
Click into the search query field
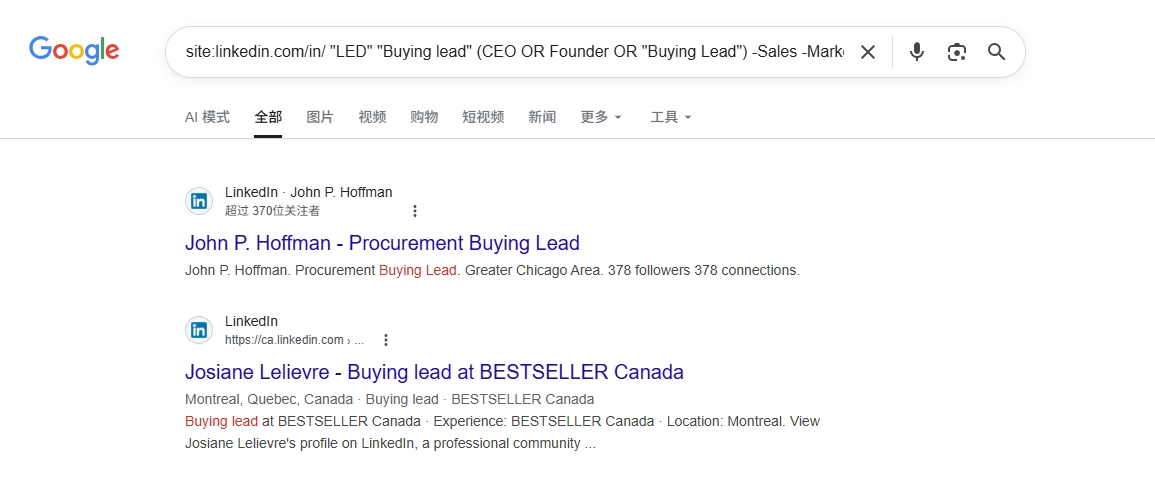[x=514, y=52]
